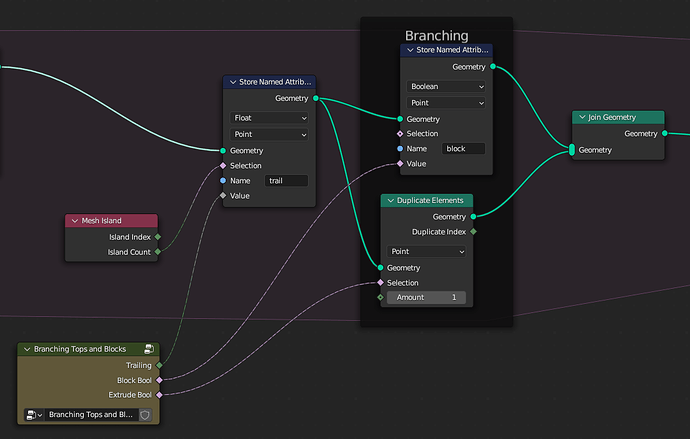Screen dimensions: 690x439
Task: Click the Extrude Bool output socket
Action: point(159,395)
